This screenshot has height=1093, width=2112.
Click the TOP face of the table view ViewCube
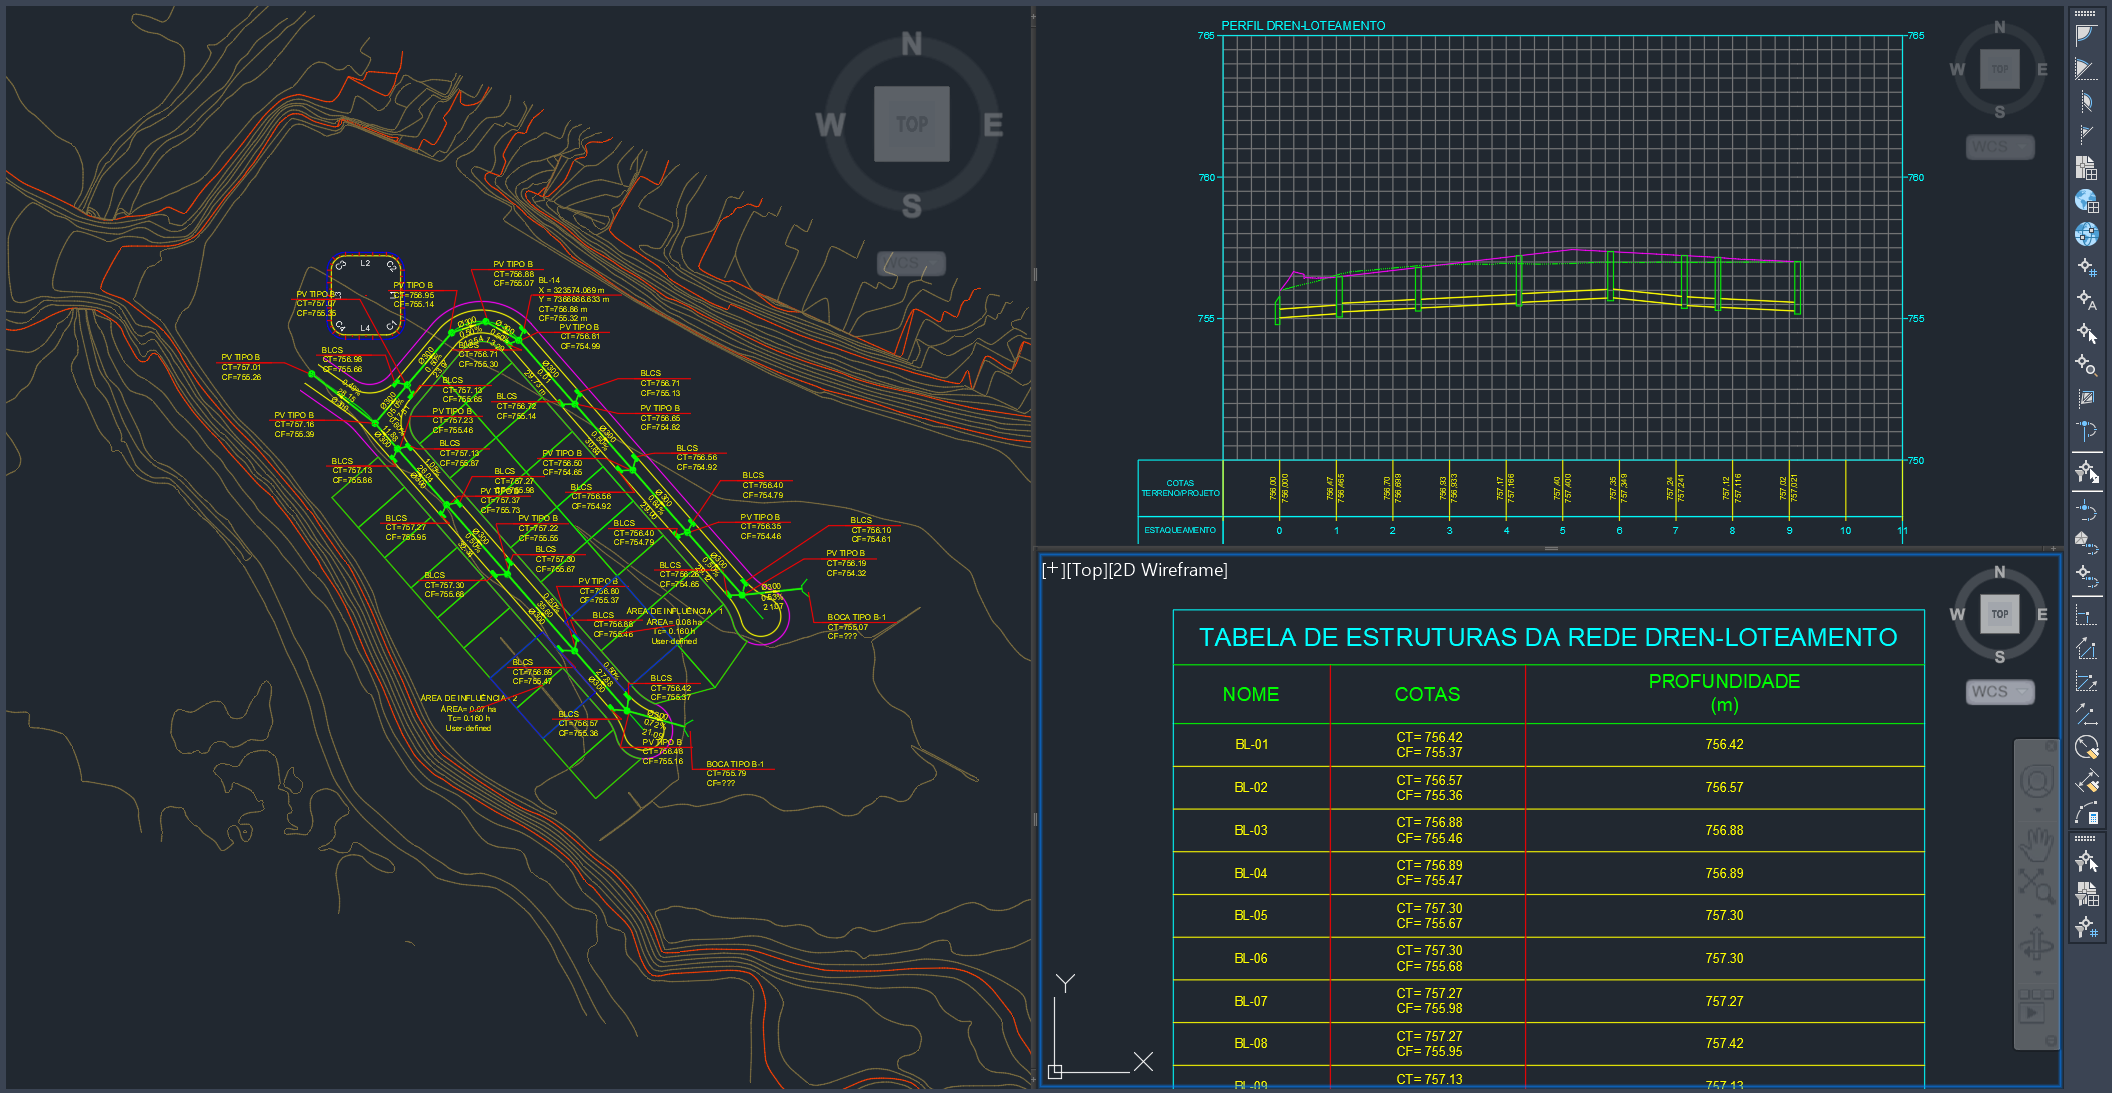pyautogui.click(x=1999, y=614)
